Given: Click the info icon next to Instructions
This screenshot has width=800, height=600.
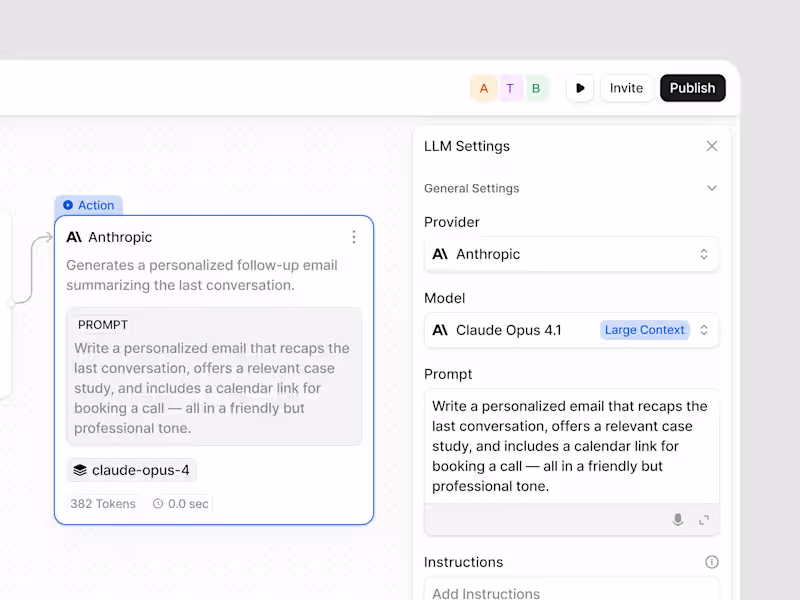Looking at the screenshot, I should [711, 562].
